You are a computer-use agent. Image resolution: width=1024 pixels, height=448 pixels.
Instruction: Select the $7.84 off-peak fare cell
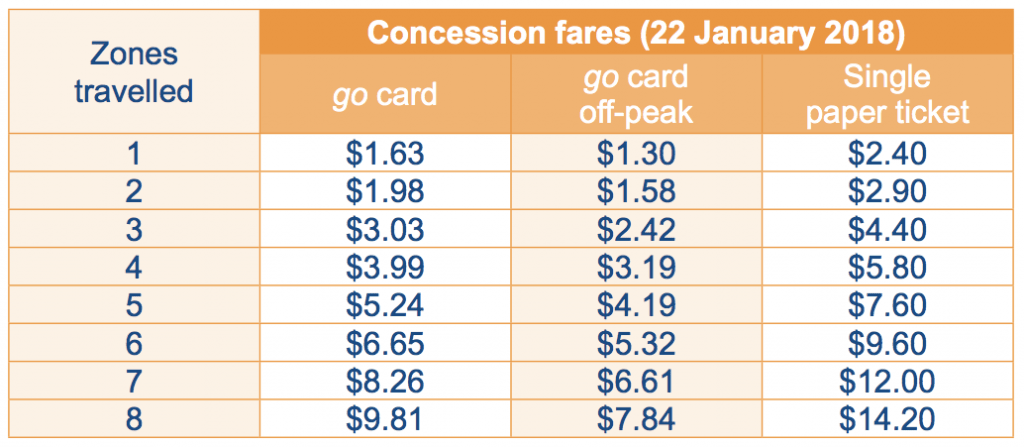click(635, 419)
